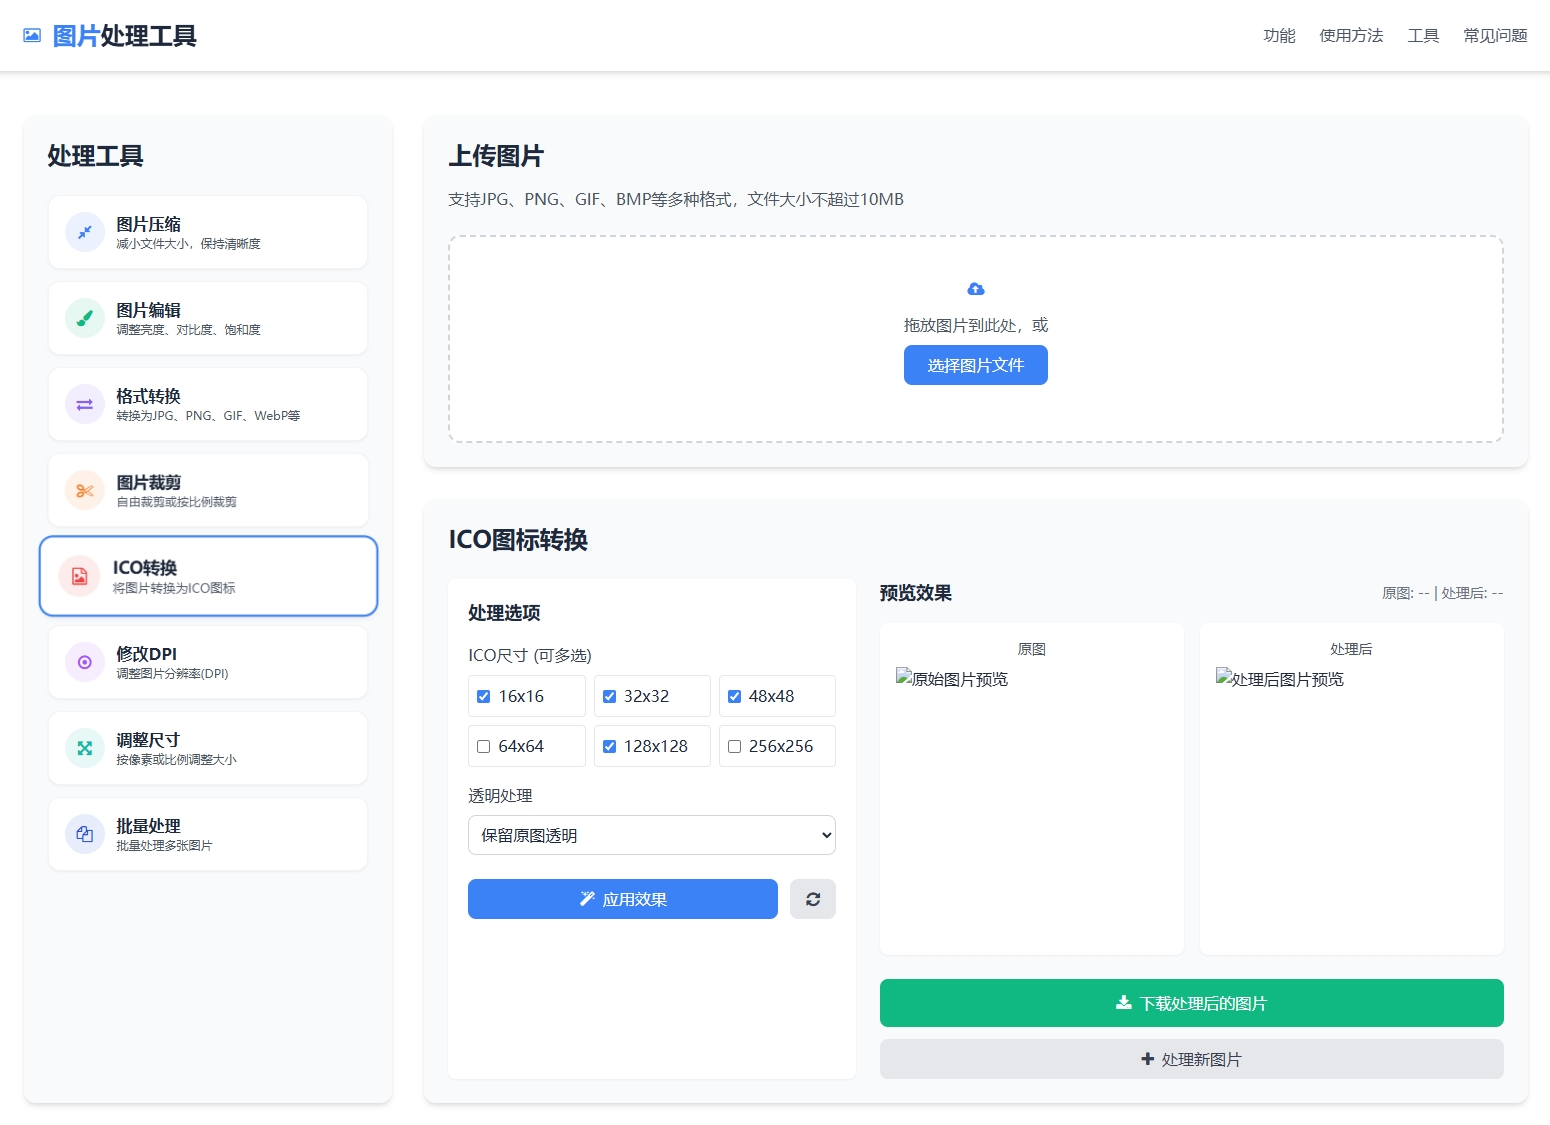The height and width of the screenshot is (1125, 1550).
Task: Select the scissors crop tool icon
Action: coord(85,490)
